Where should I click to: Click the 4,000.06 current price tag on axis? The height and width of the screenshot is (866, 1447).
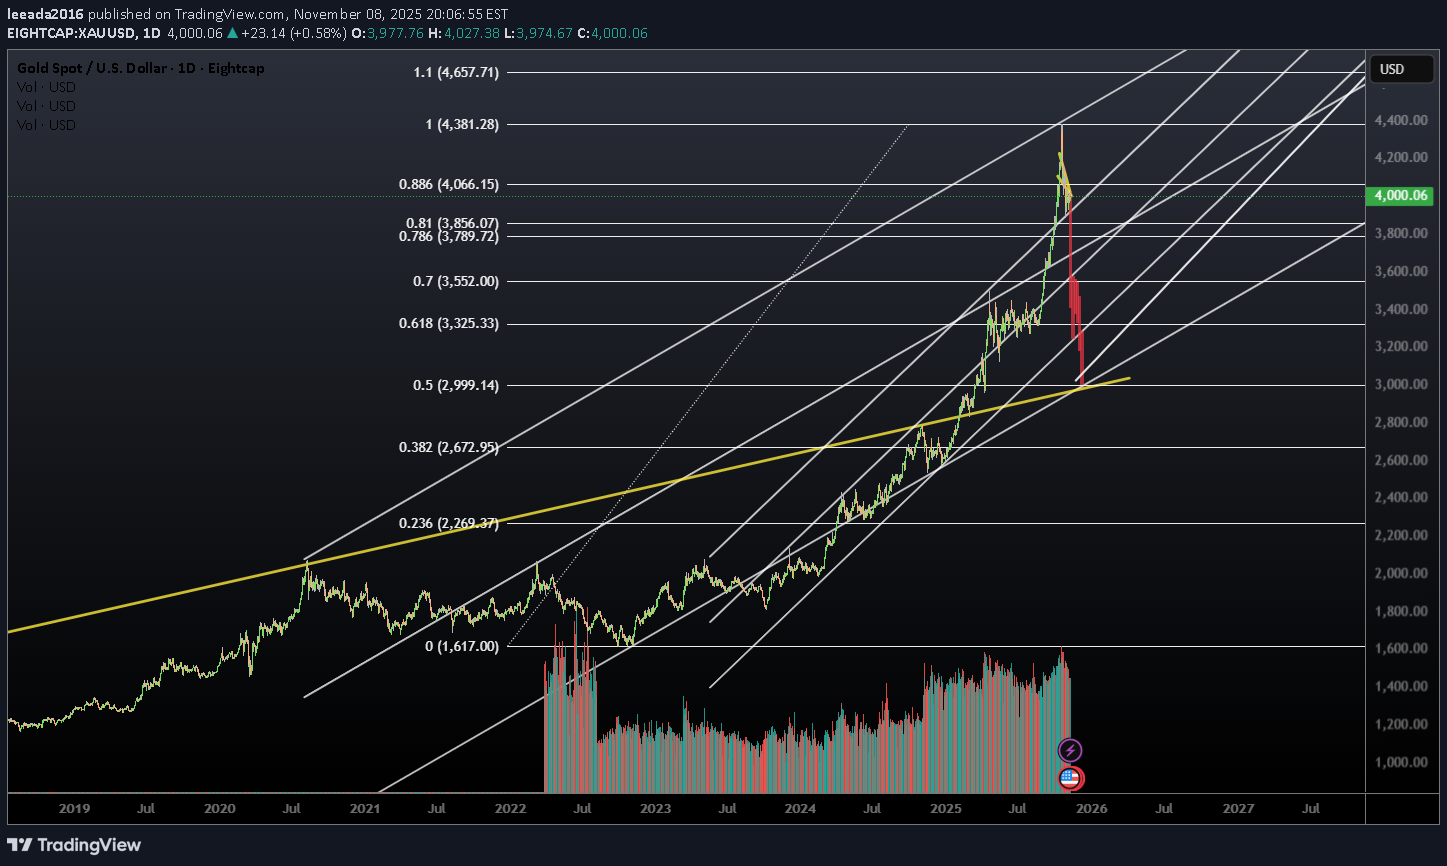(x=1405, y=197)
